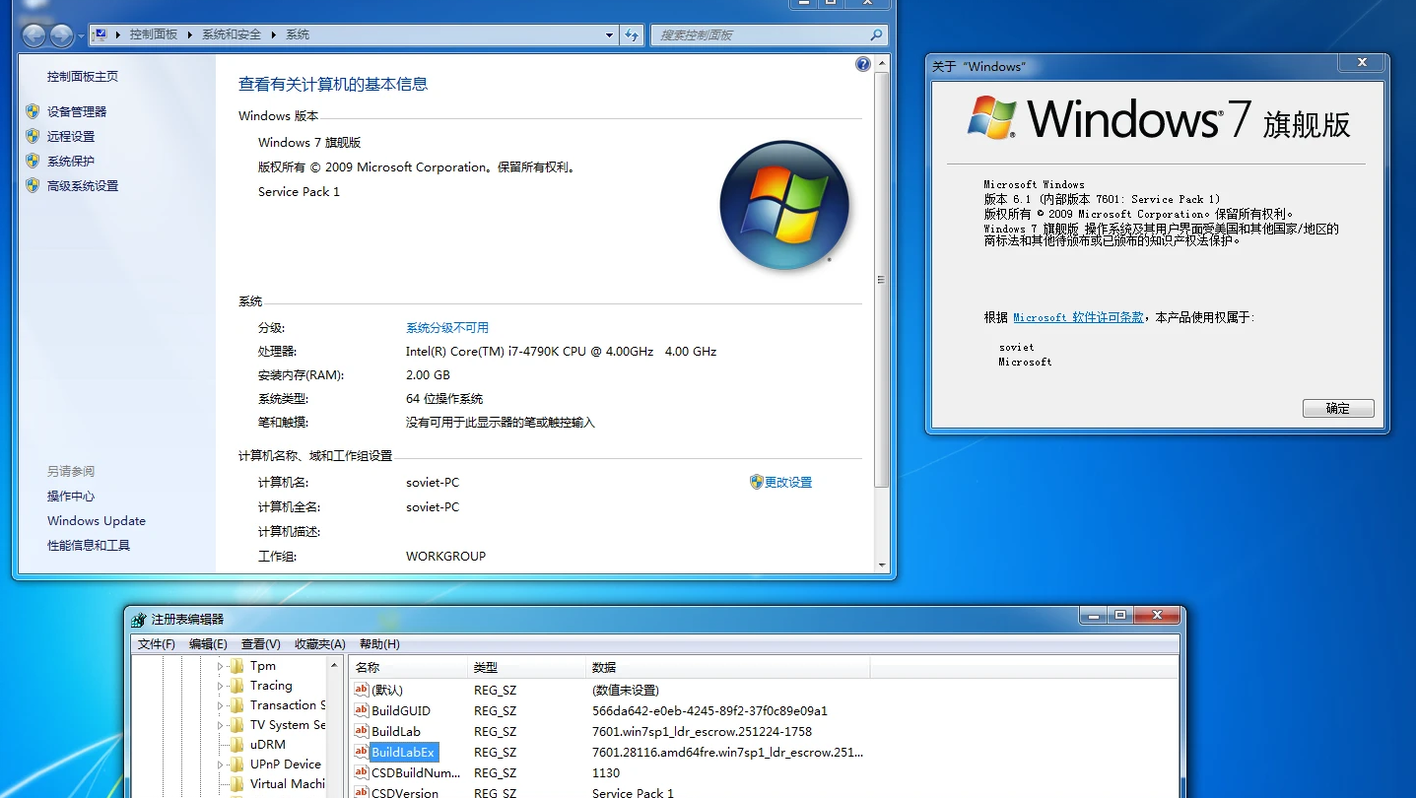Click the magnifier icon in the search box

coord(876,35)
